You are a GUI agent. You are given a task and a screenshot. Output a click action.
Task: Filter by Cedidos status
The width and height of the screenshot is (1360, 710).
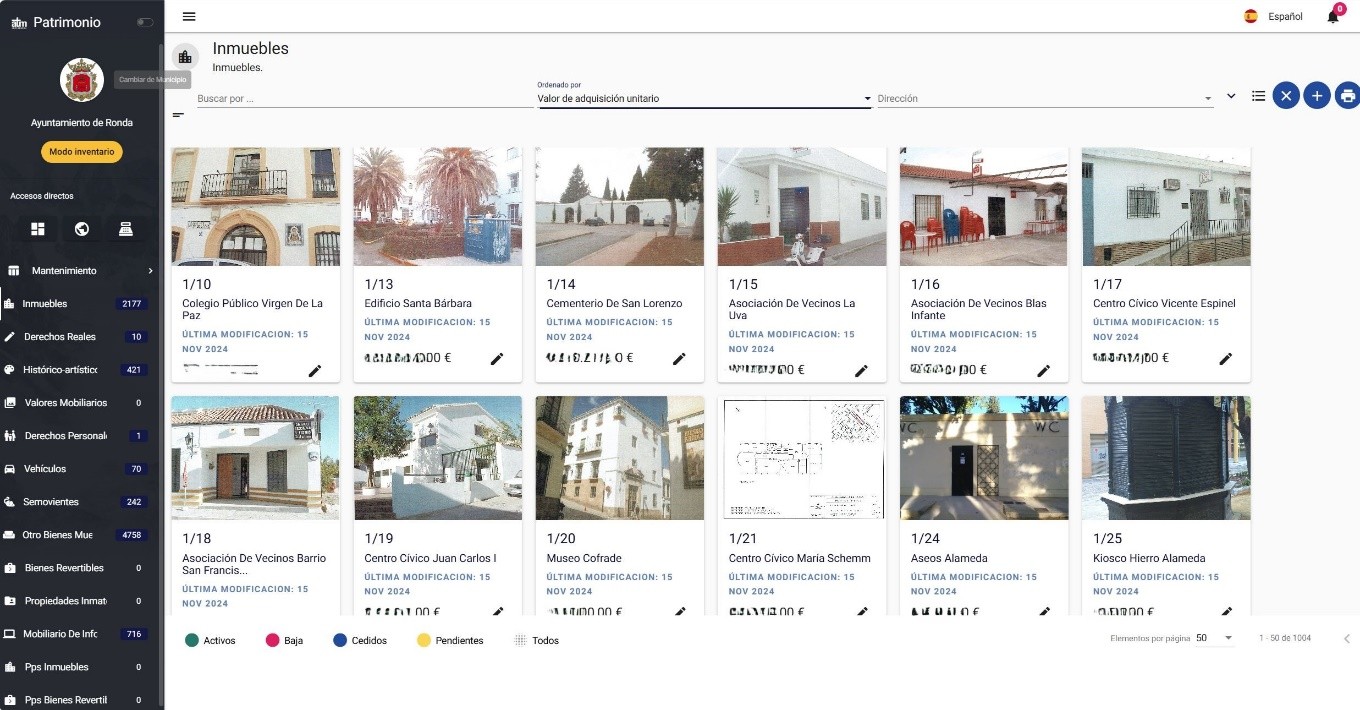click(x=359, y=640)
